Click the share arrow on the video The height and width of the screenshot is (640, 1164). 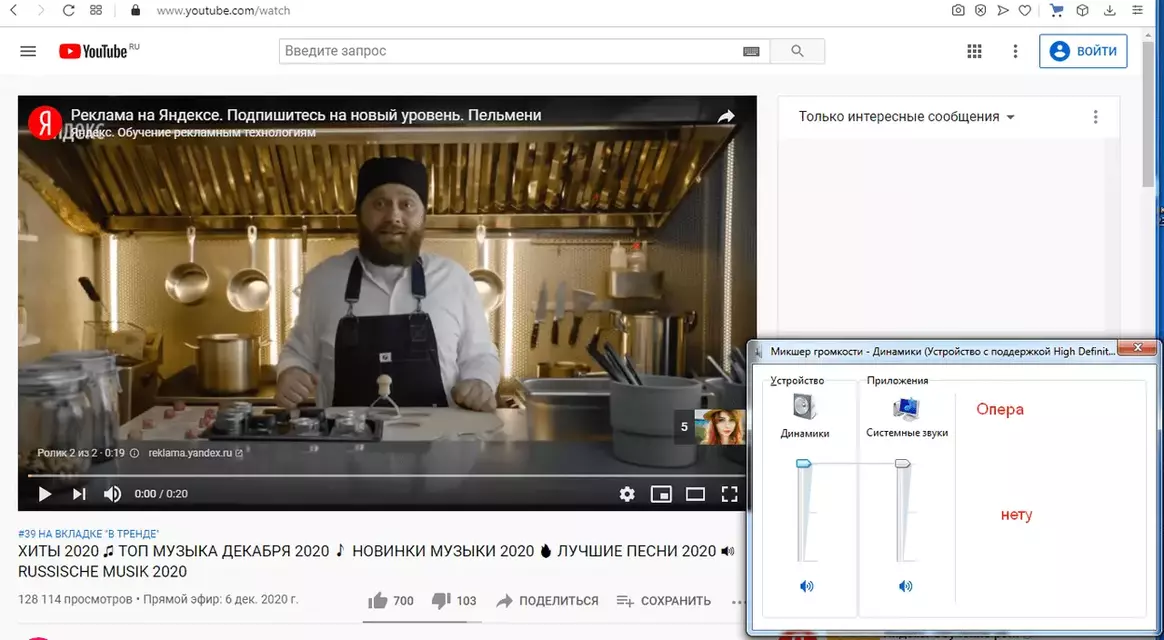[726, 116]
